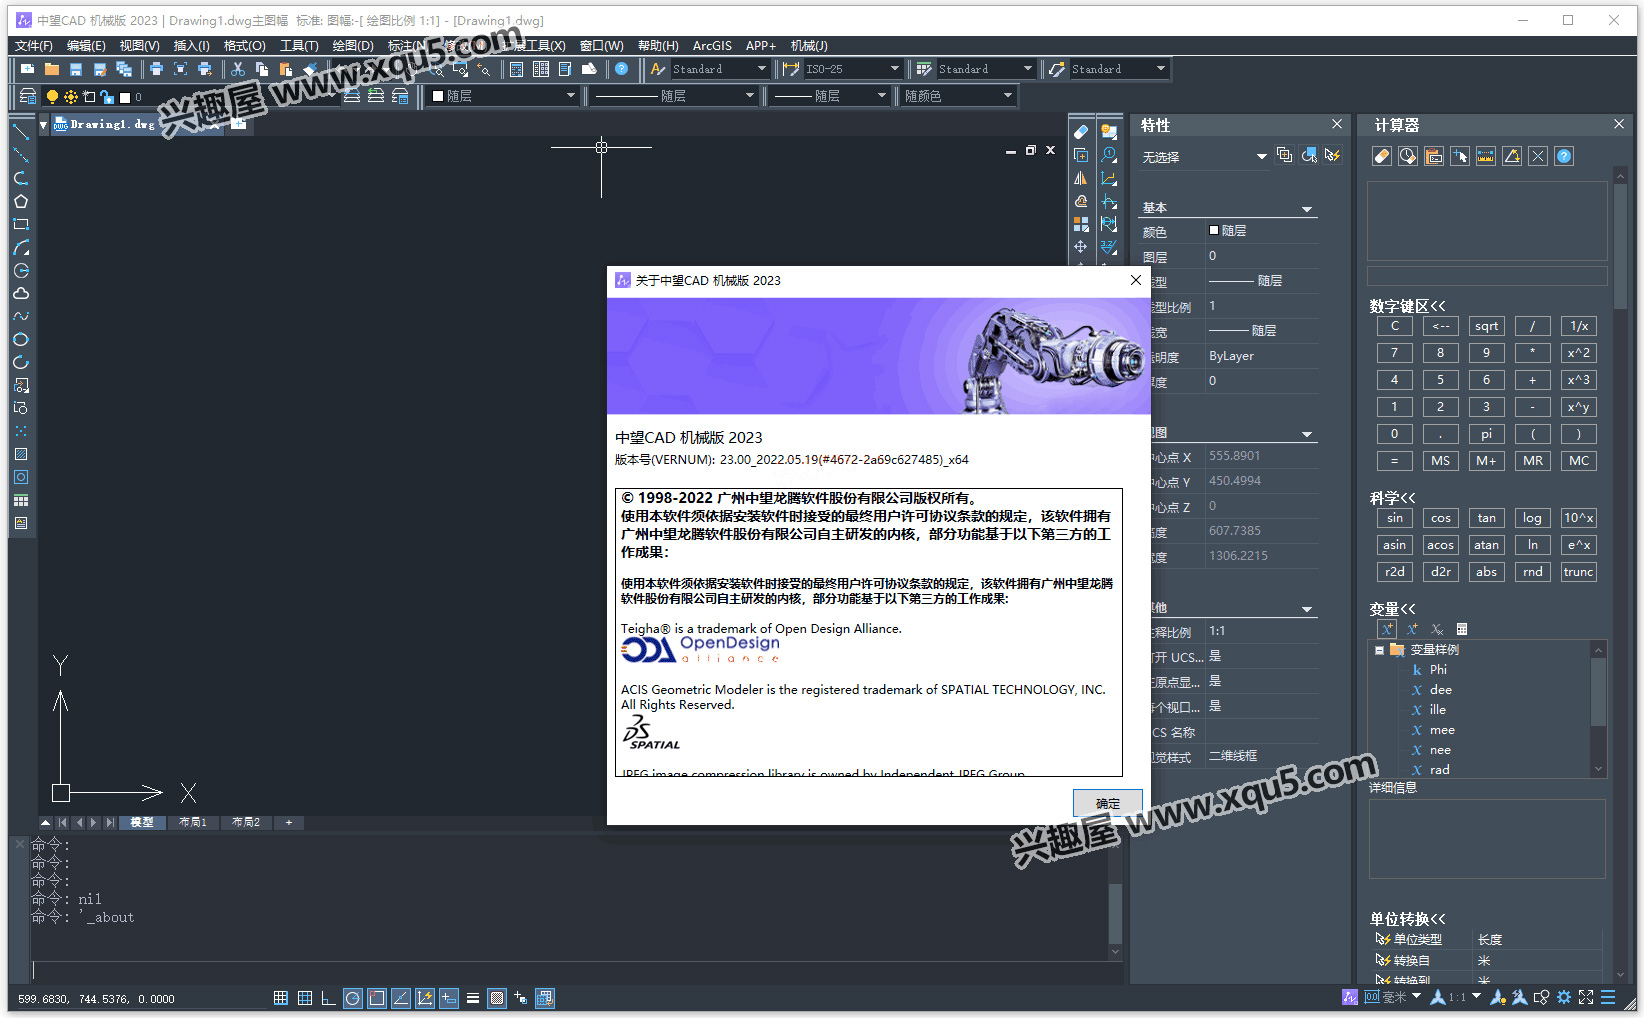
Task: Select the Table tool in left toolbar
Action: click(21, 500)
